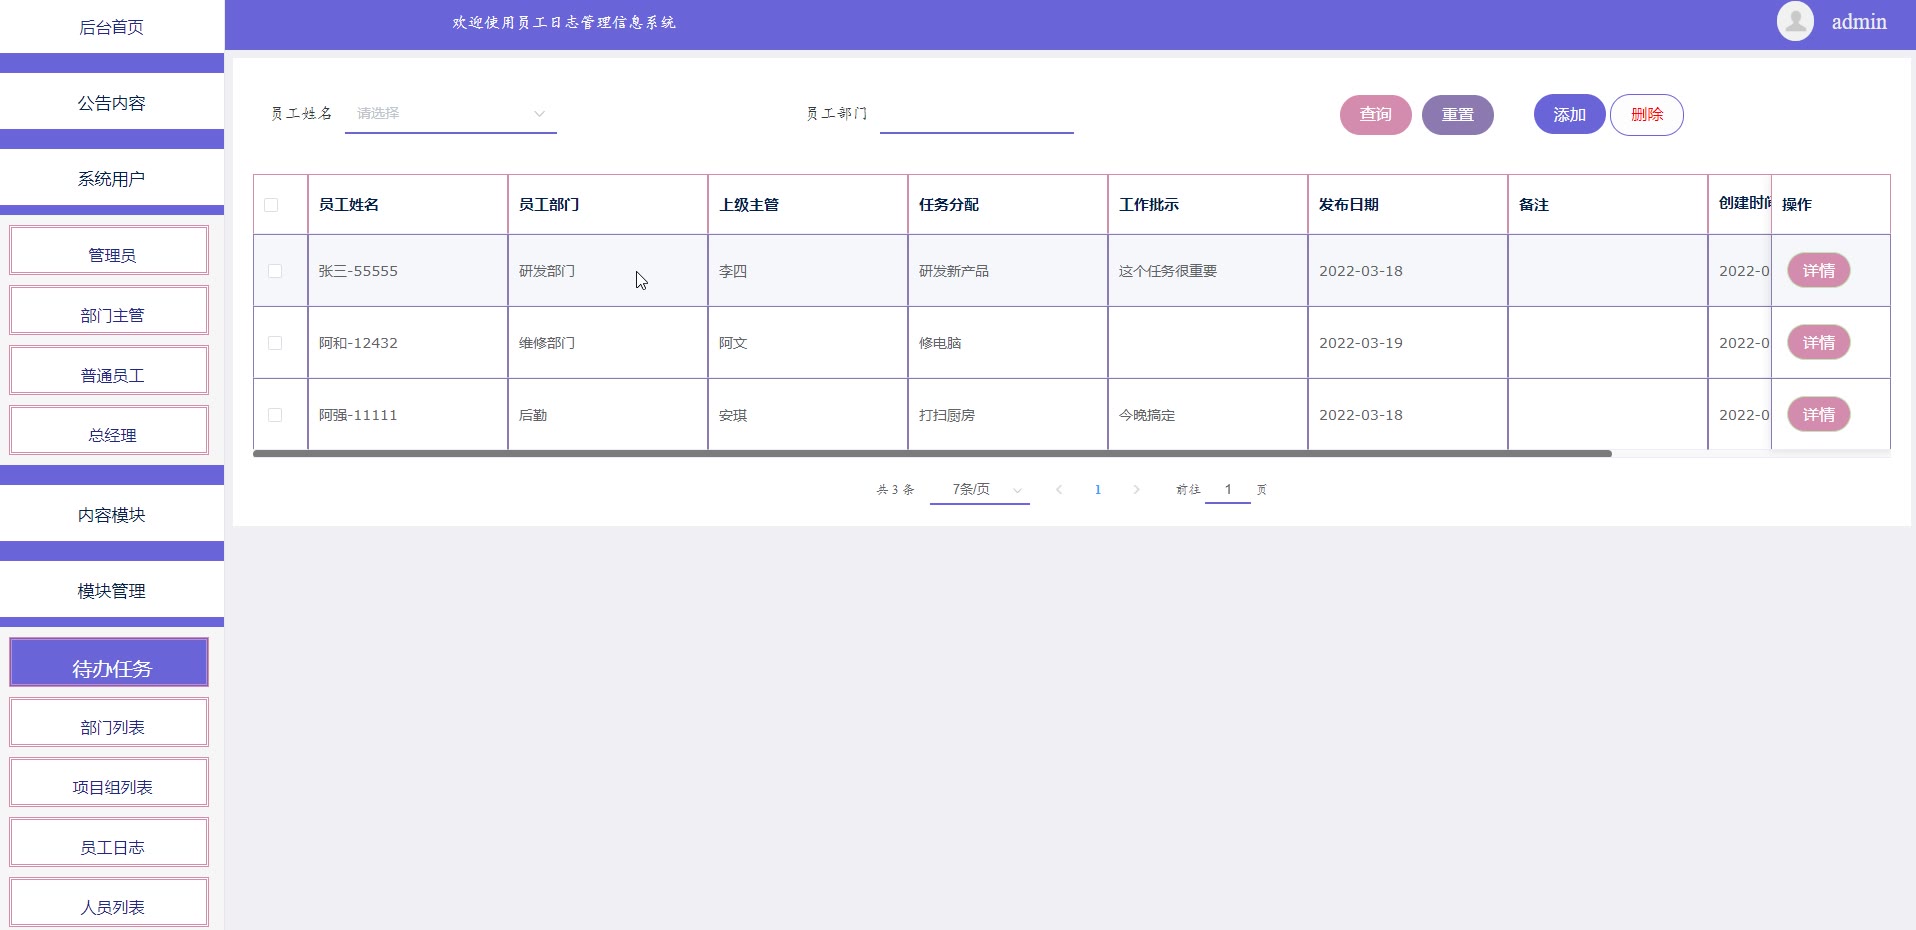Click the 任务分配 column header
Screen dimensions: 1916x930
coord(1008,205)
